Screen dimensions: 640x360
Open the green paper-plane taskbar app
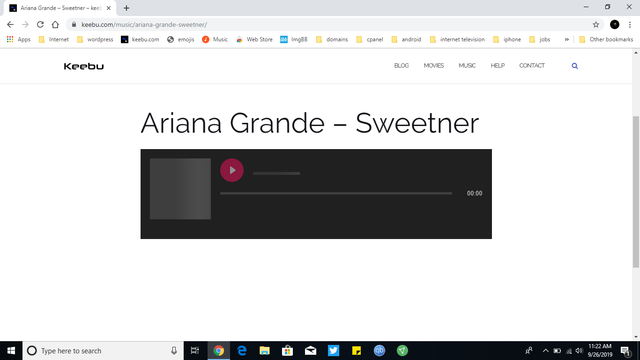402,351
